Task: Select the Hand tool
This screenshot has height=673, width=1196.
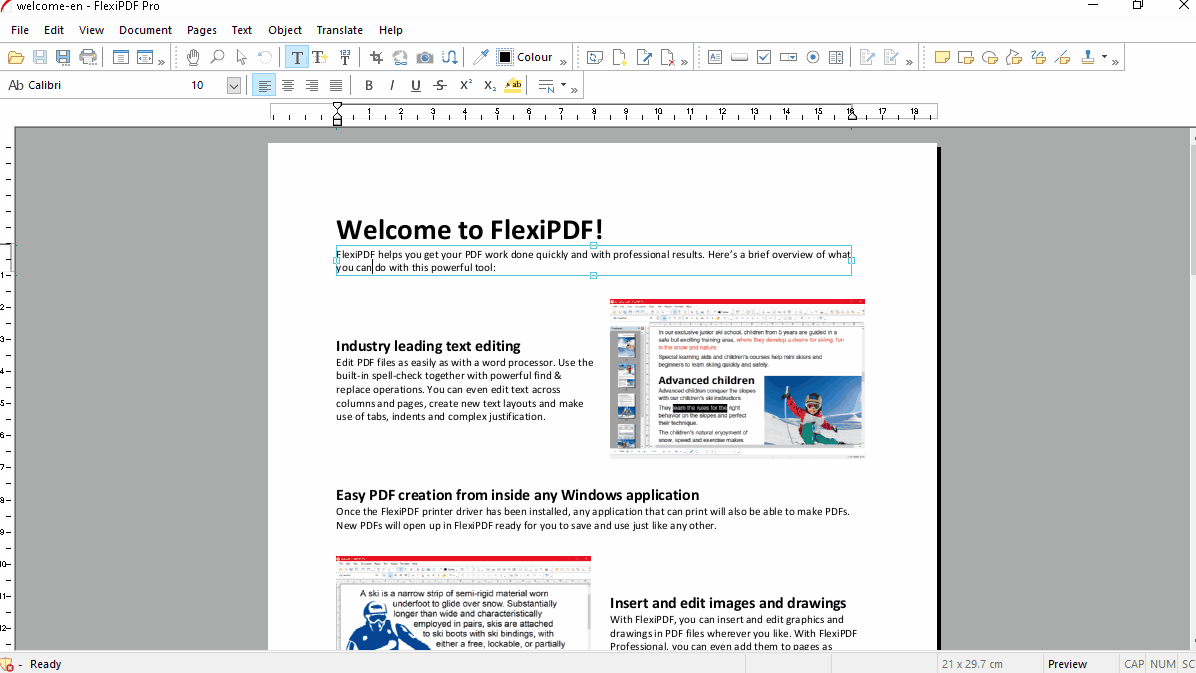Action: (x=193, y=57)
